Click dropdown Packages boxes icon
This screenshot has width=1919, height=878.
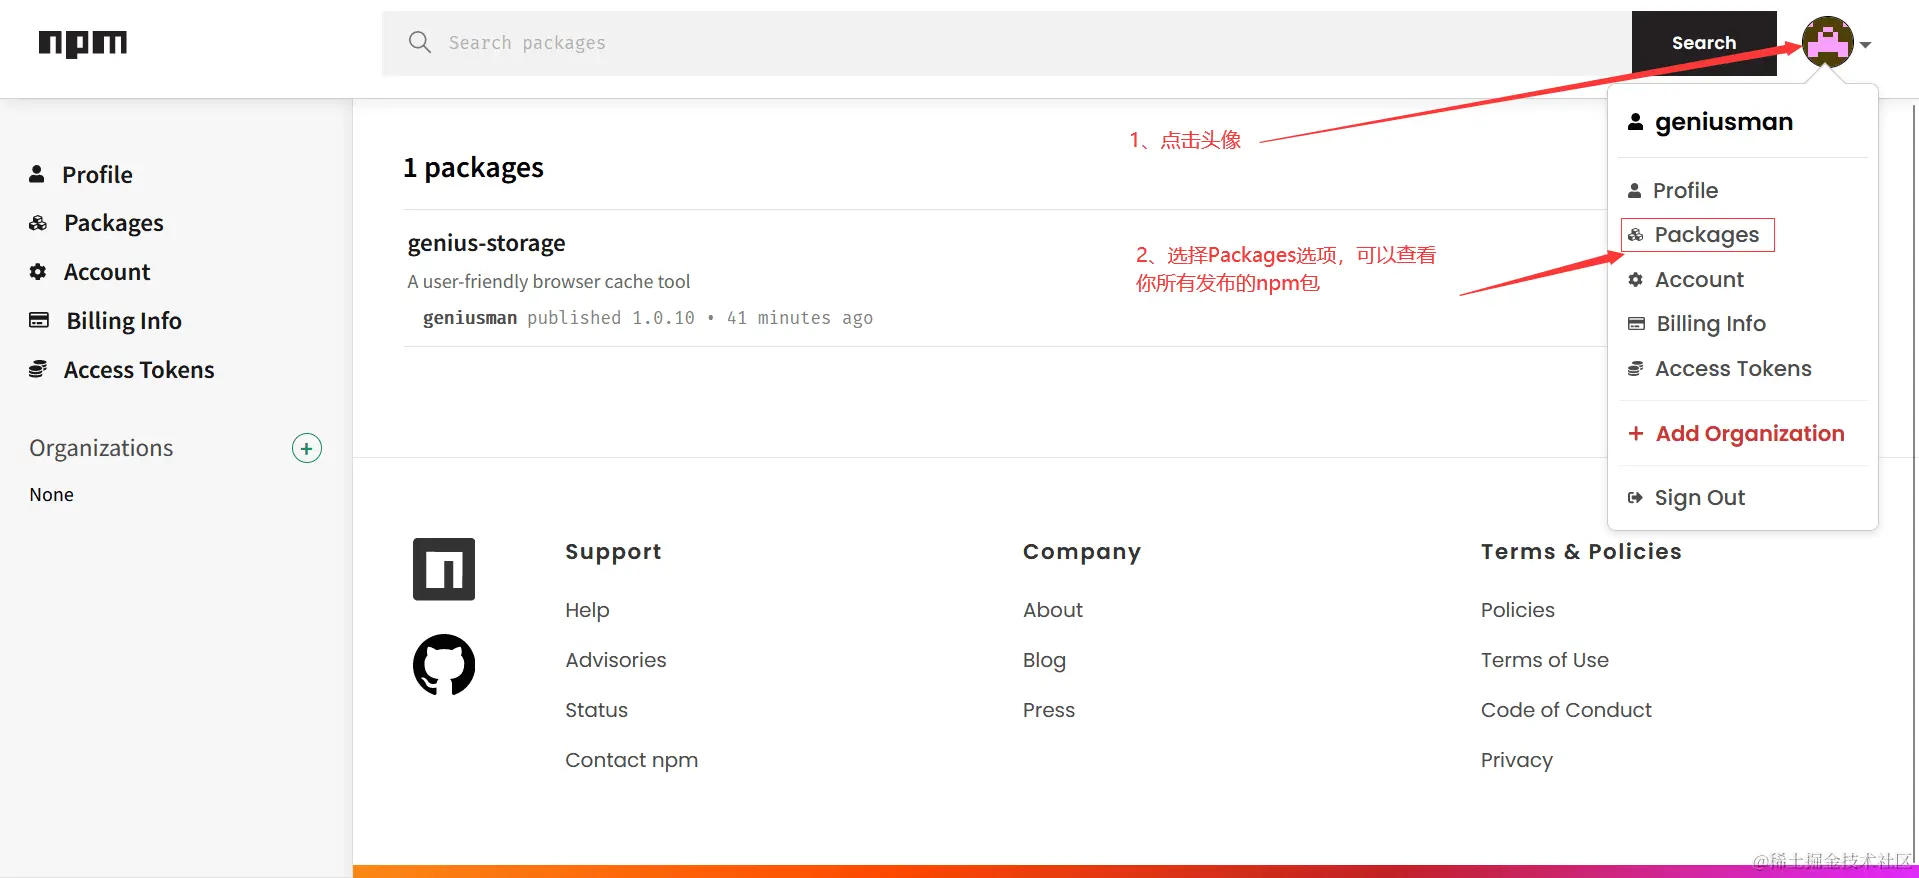point(1636,235)
